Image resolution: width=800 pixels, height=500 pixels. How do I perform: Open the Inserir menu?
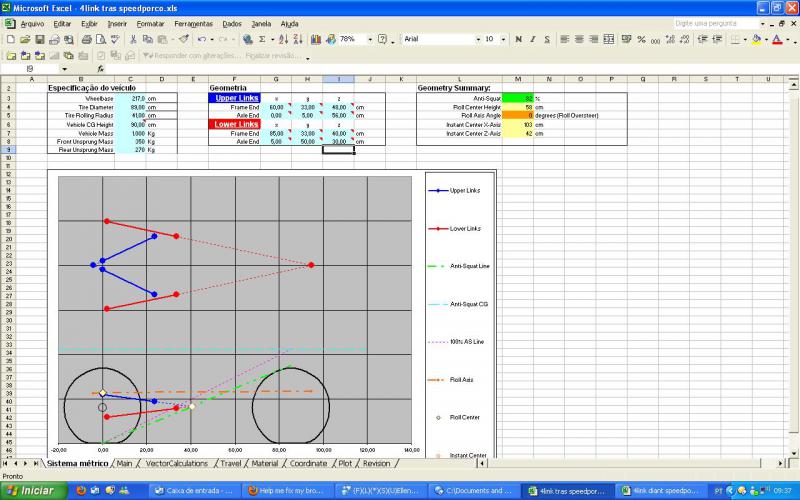(117, 24)
